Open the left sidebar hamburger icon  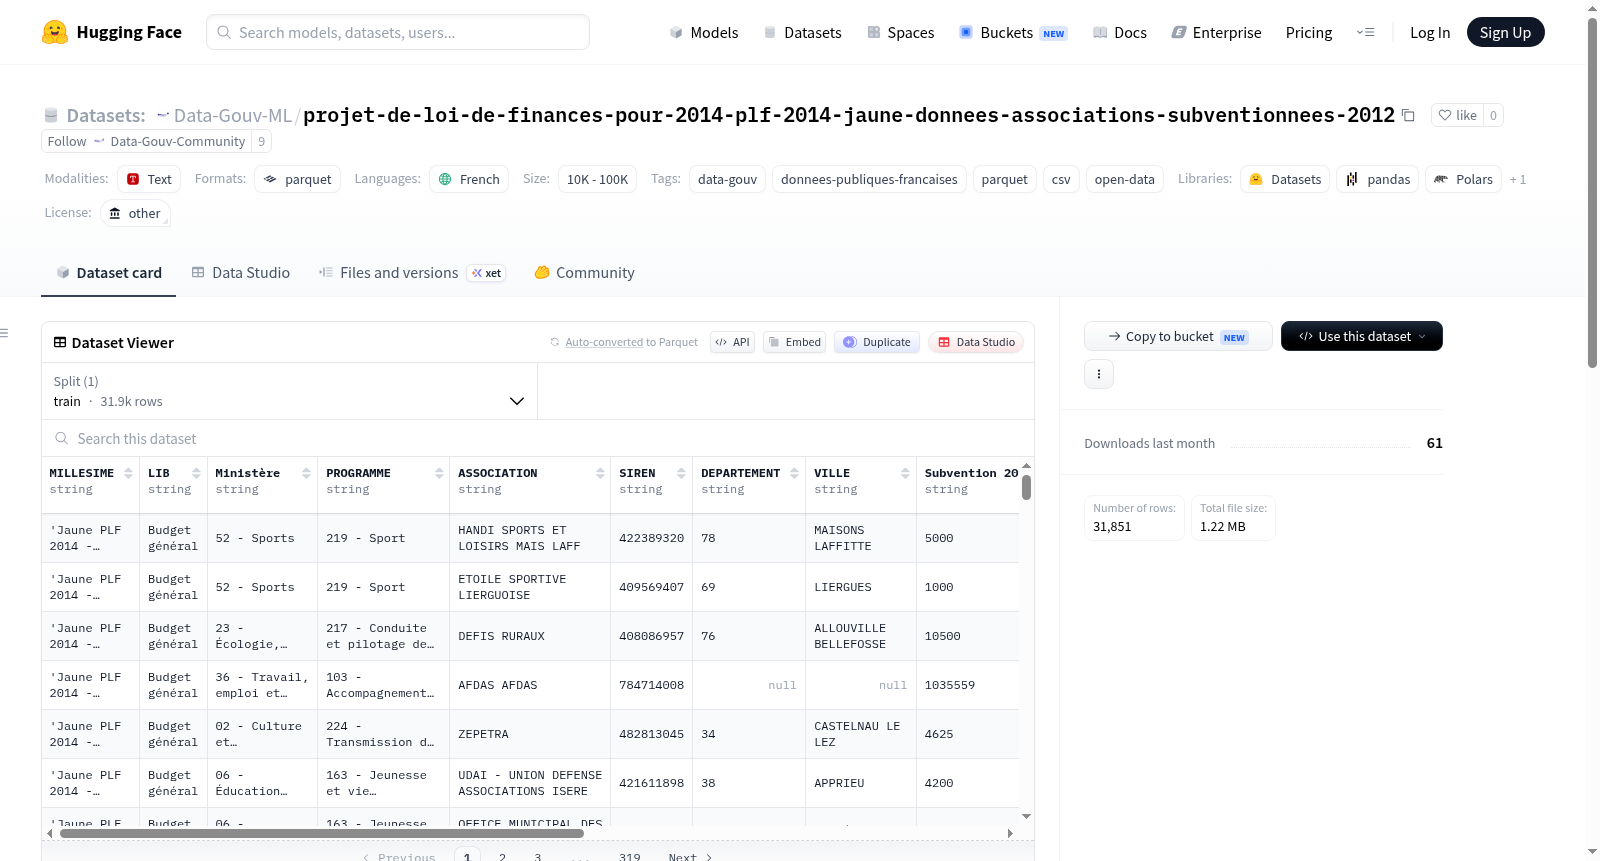click(x=5, y=333)
